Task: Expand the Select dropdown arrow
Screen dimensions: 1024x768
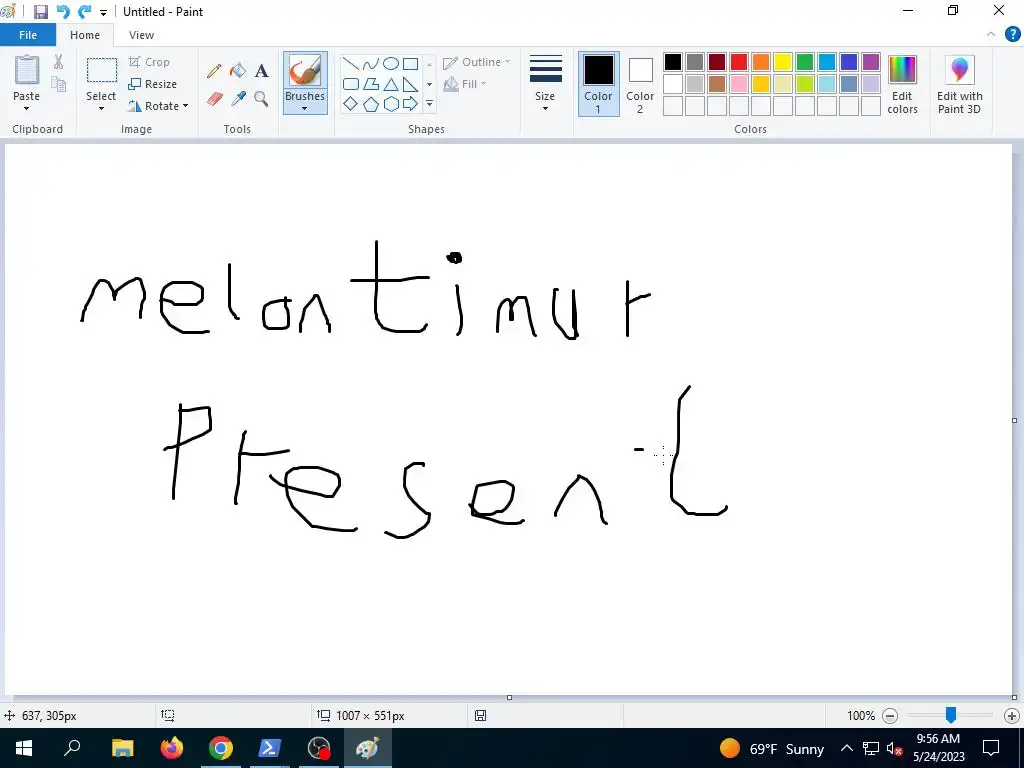Action: [101, 108]
